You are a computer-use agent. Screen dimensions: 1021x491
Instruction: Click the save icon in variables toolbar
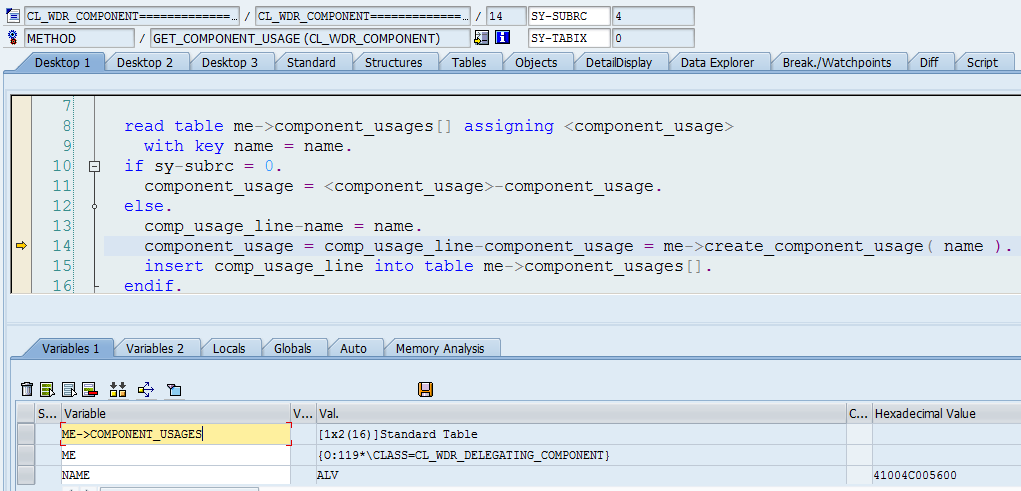(425, 389)
